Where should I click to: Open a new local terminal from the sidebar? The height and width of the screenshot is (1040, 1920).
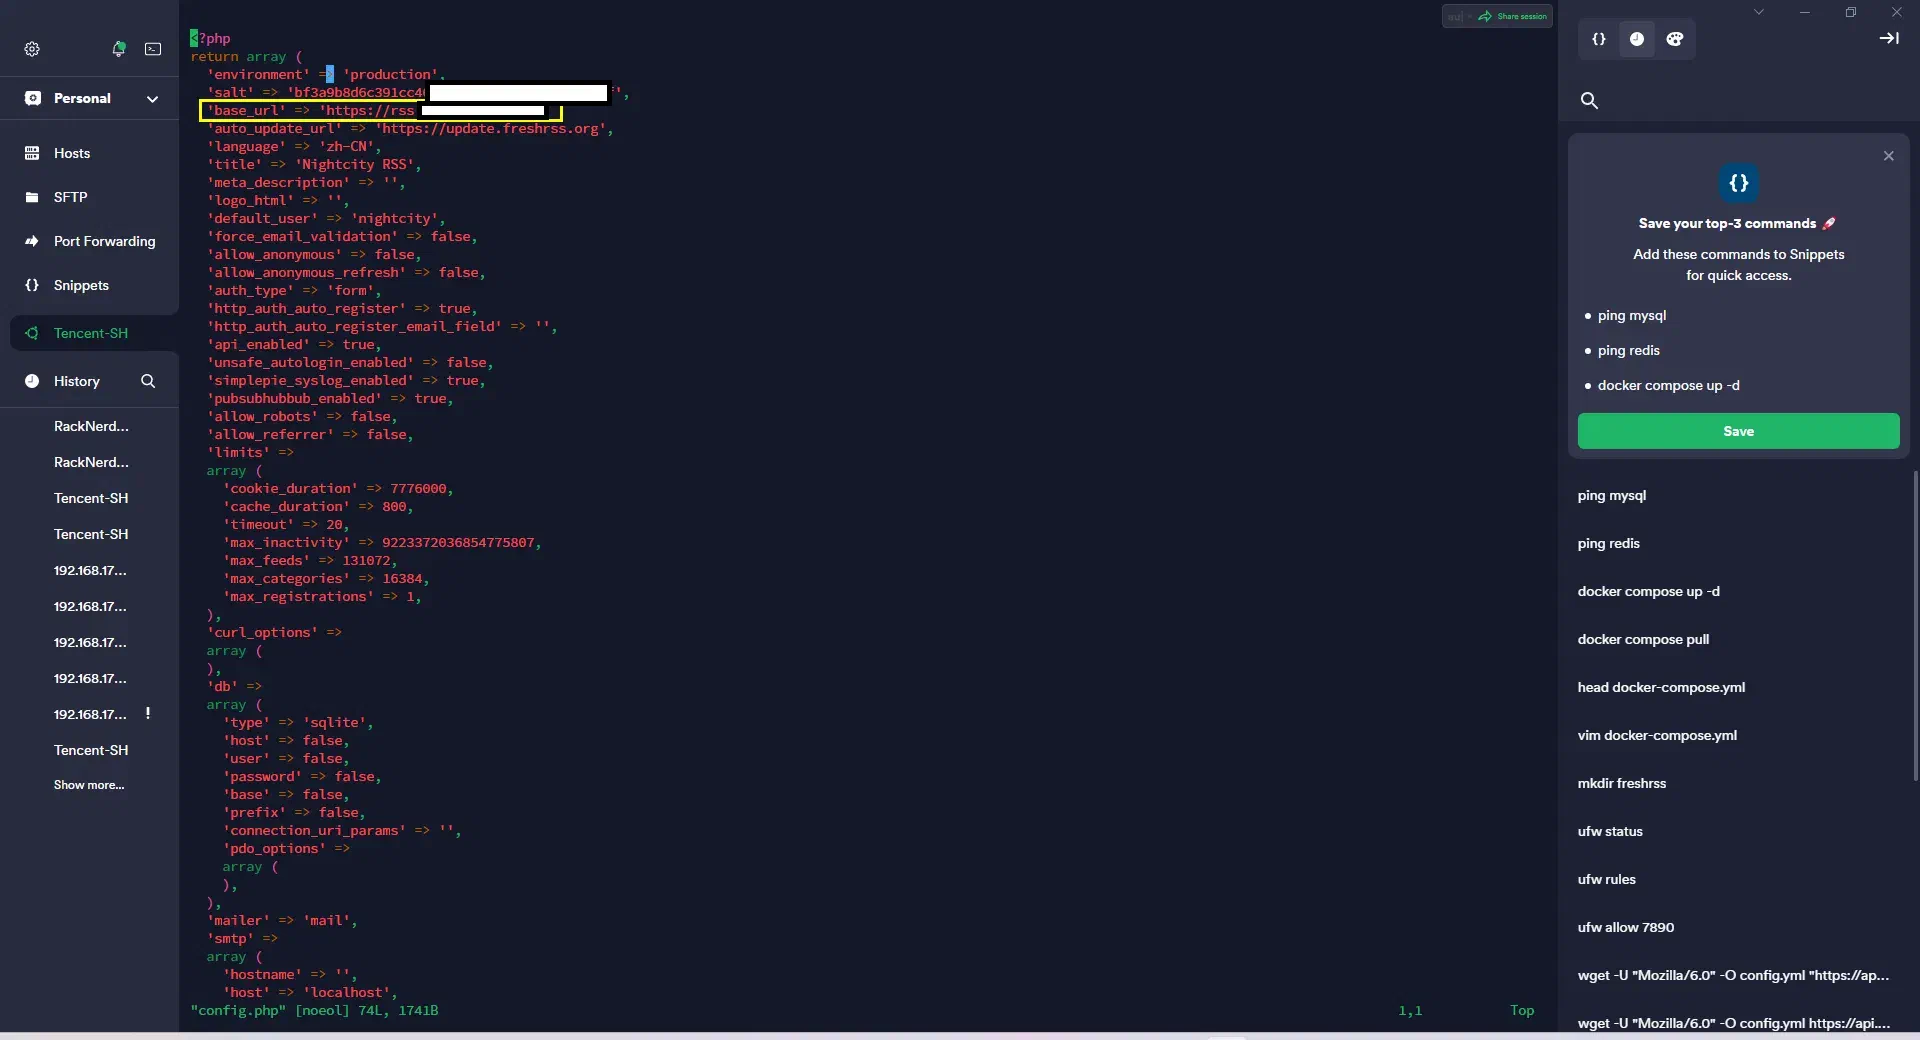(x=153, y=48)
